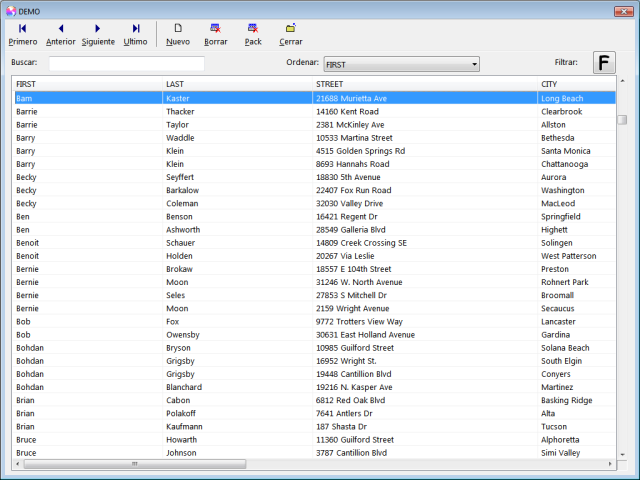Delete the record using Borrar
The height and width of the screenshot is (480, 640).
[x=215, y=34]
